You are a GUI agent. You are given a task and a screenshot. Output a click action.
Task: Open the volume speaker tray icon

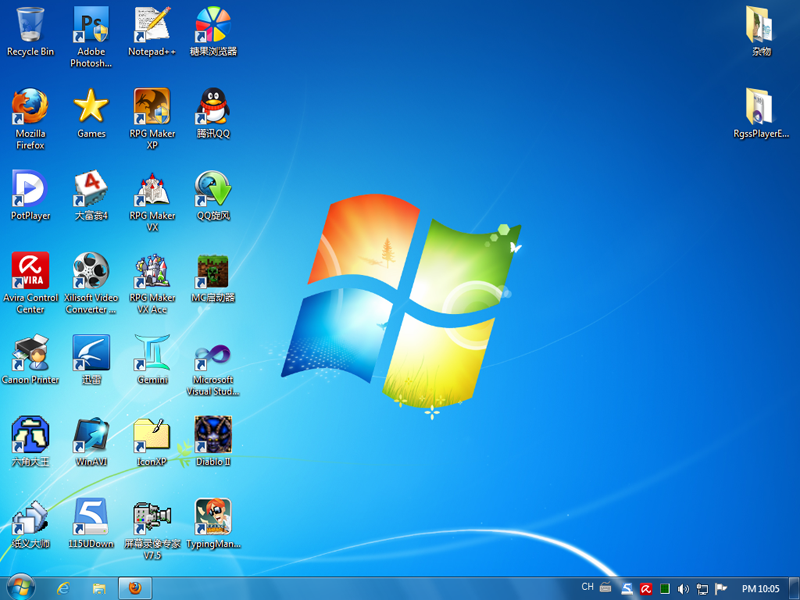683,589
